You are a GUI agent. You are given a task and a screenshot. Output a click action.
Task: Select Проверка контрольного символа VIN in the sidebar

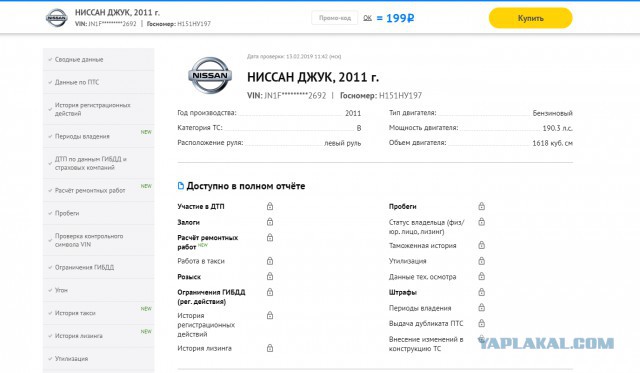pyautogui.click(x=99, y=240)
